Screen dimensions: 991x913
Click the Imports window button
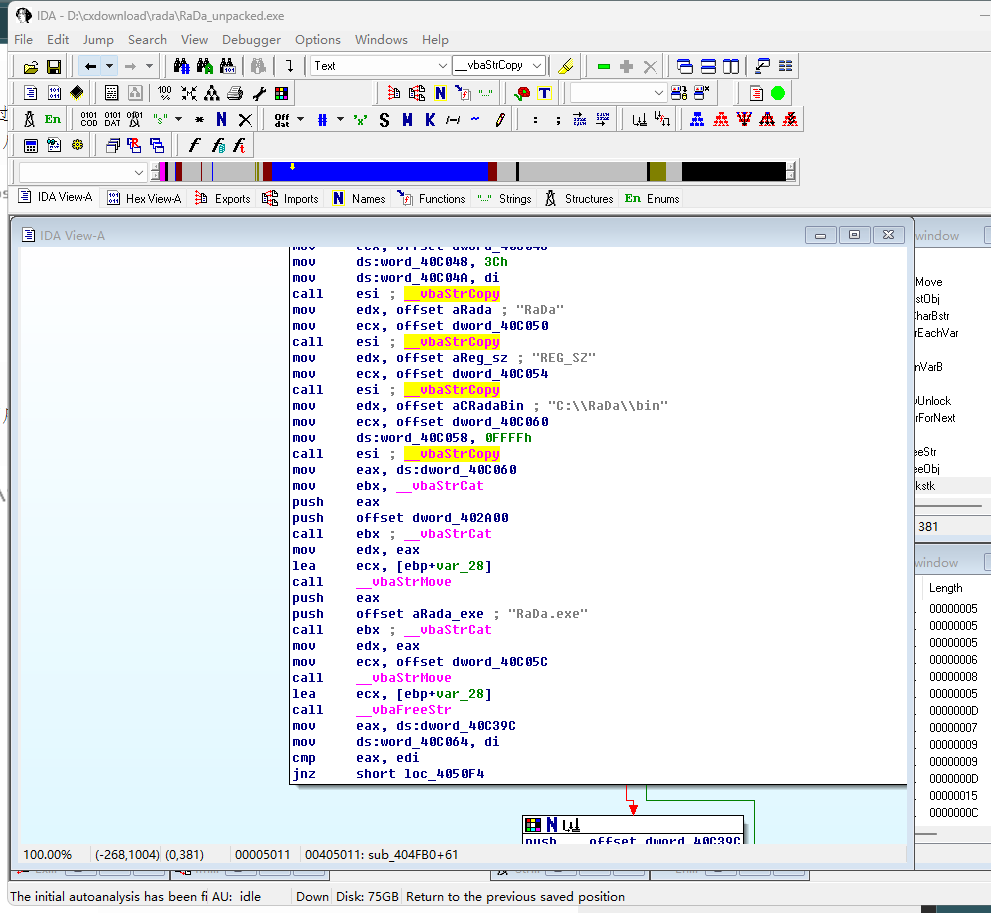tap(290, 198)
